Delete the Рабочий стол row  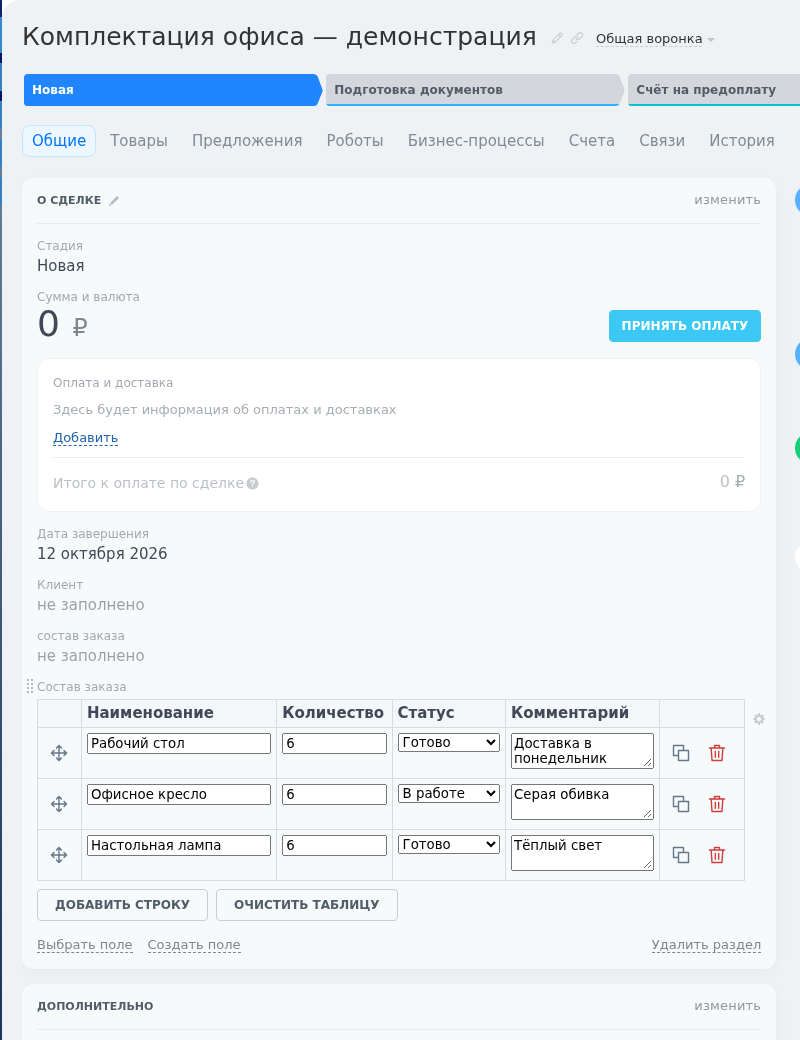(x=717, y=753)
